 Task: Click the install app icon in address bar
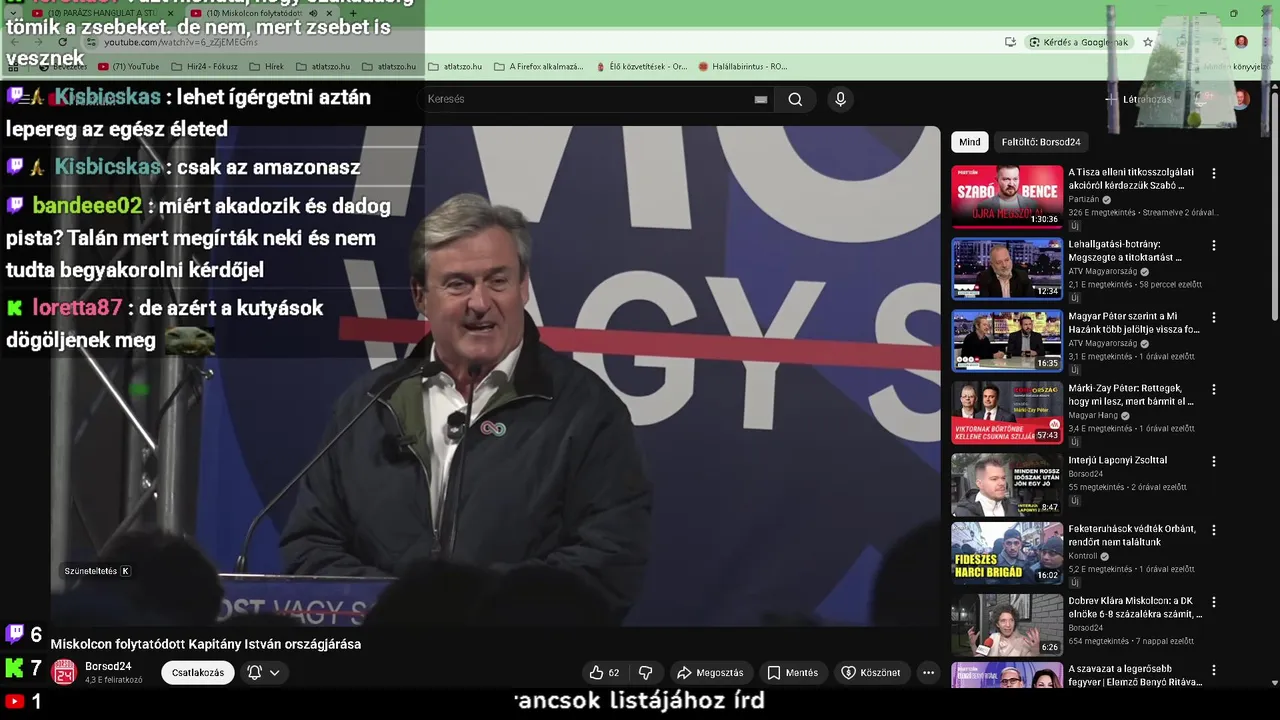point(1010,42)
